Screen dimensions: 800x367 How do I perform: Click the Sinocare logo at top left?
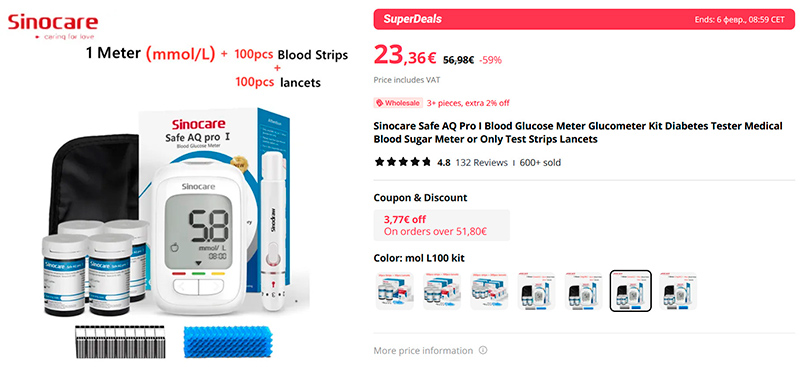point(52,26)
